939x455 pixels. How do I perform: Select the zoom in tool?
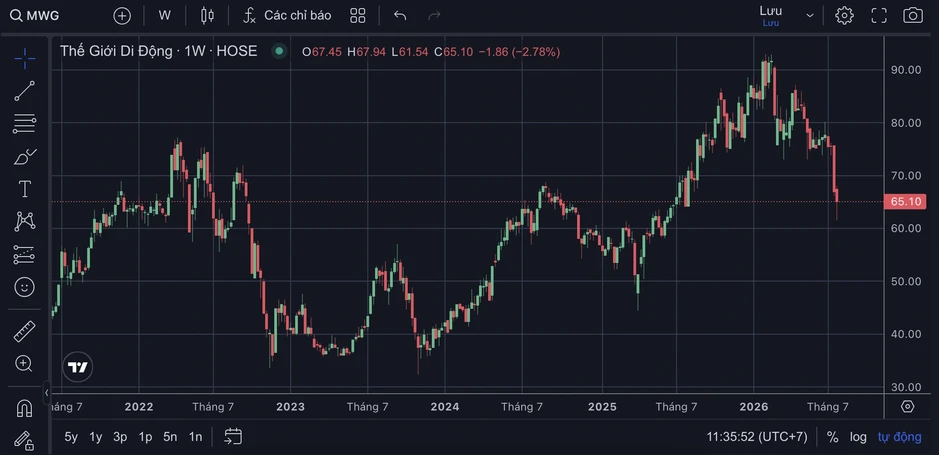click(x=24, y=363)
